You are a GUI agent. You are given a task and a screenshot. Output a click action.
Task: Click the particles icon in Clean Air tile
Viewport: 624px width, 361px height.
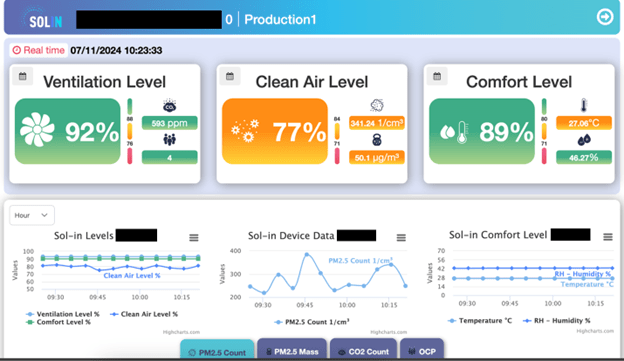coord(246,131)
